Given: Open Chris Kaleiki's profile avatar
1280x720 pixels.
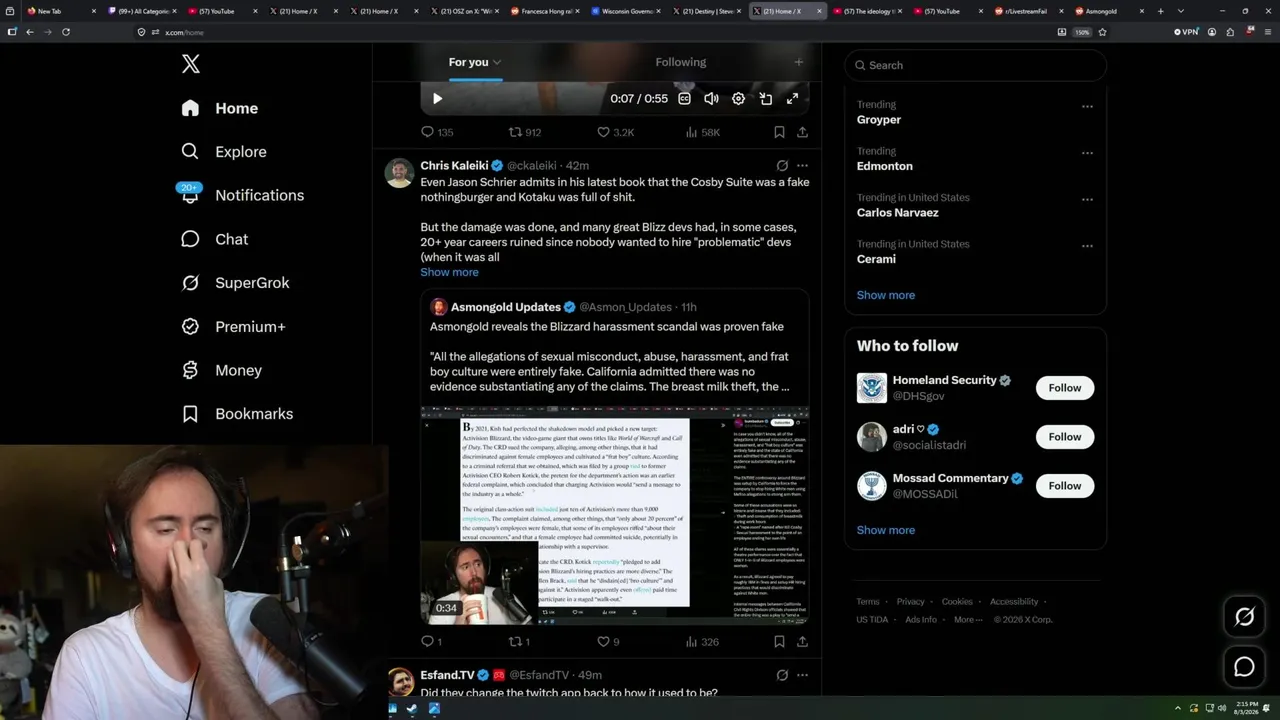Looking at the screenshot, I should pyautogui.click(x=400, y=173).
